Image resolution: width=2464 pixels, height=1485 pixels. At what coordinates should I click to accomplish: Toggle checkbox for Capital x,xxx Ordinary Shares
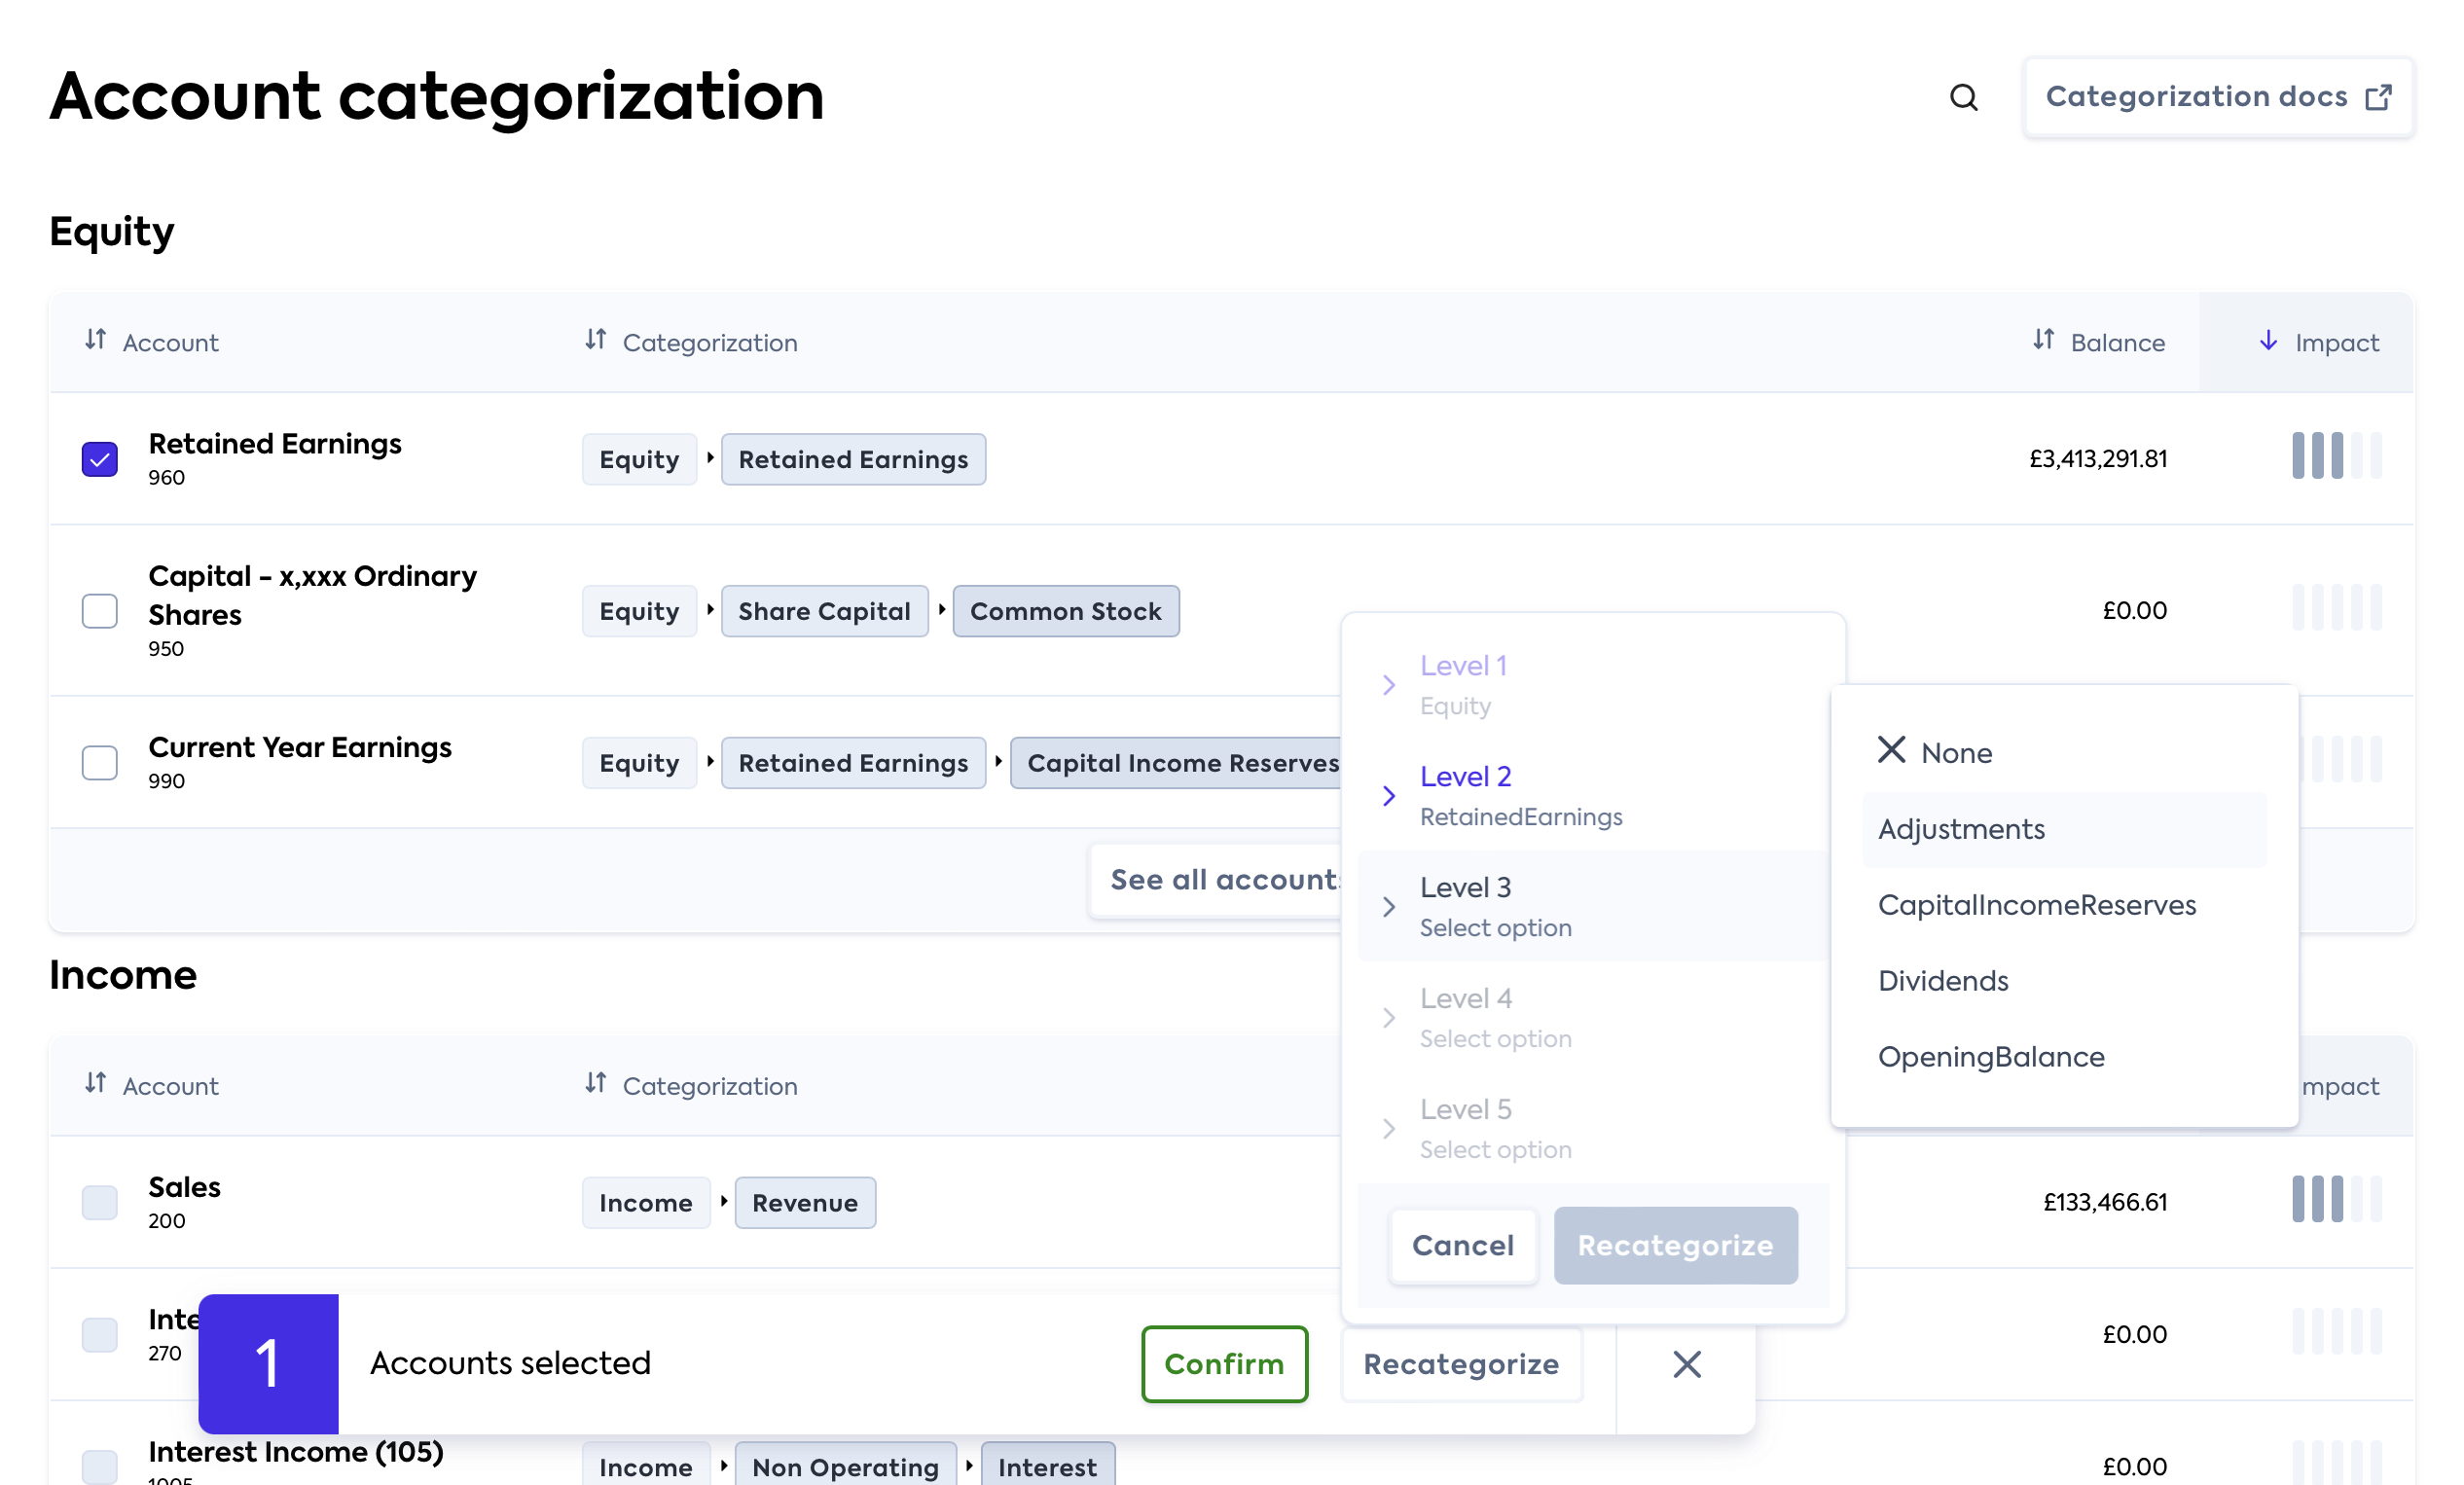click(x=100, y=609)
